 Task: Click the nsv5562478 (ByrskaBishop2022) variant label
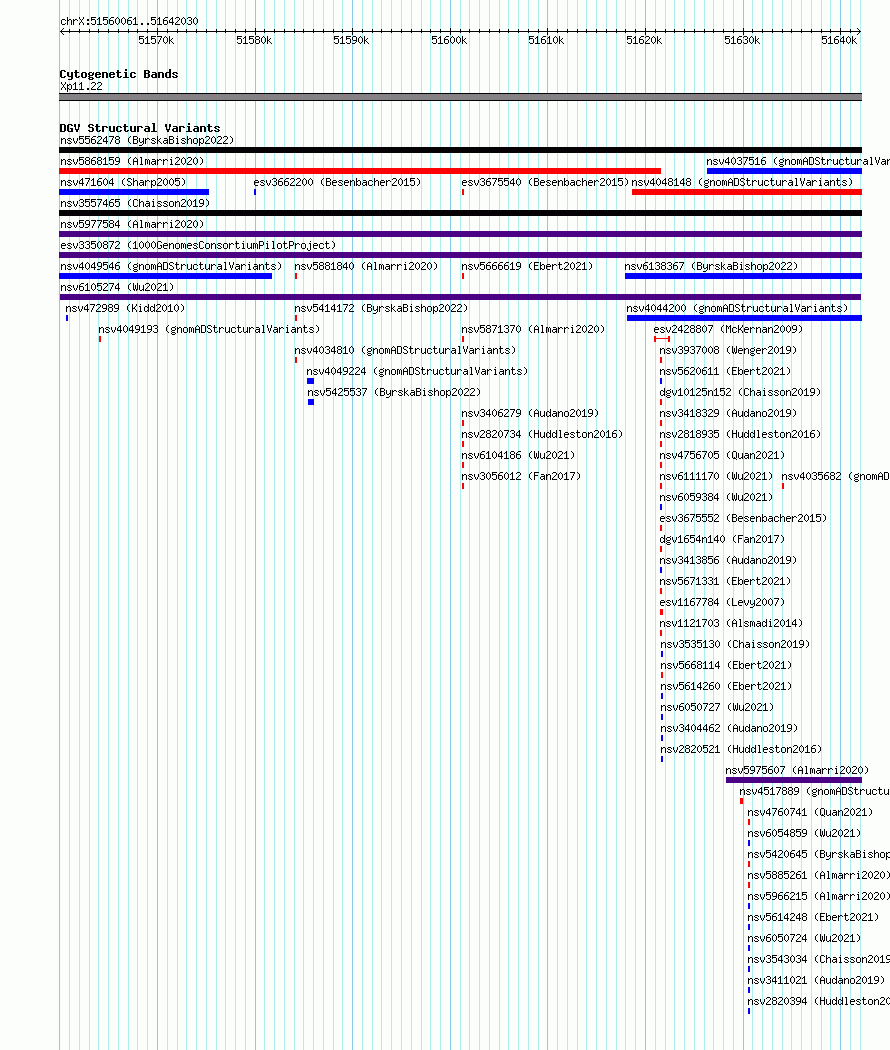tap(147, 141)
